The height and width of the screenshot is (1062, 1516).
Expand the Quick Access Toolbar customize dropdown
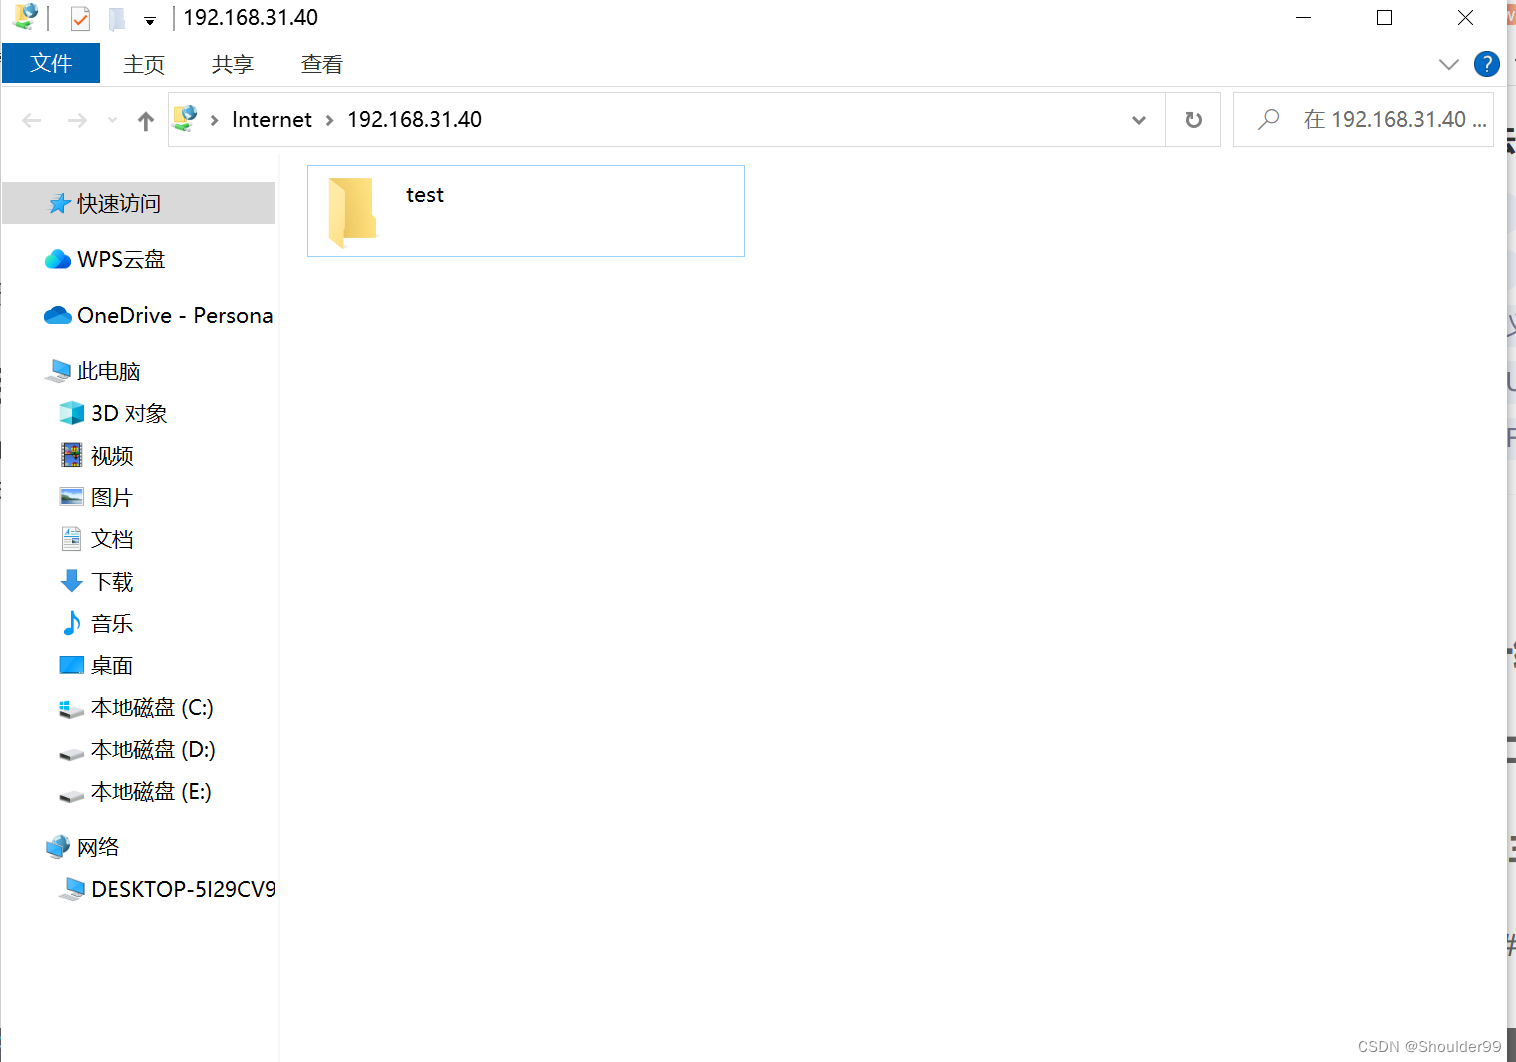pyautogui.click(x=150, y=19)
